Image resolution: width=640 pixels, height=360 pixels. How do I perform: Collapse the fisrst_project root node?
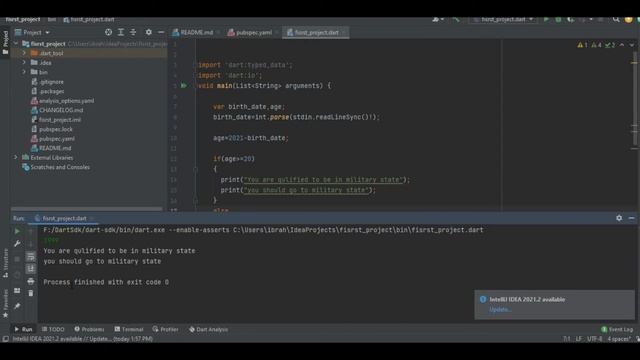(x=16, y=43)
